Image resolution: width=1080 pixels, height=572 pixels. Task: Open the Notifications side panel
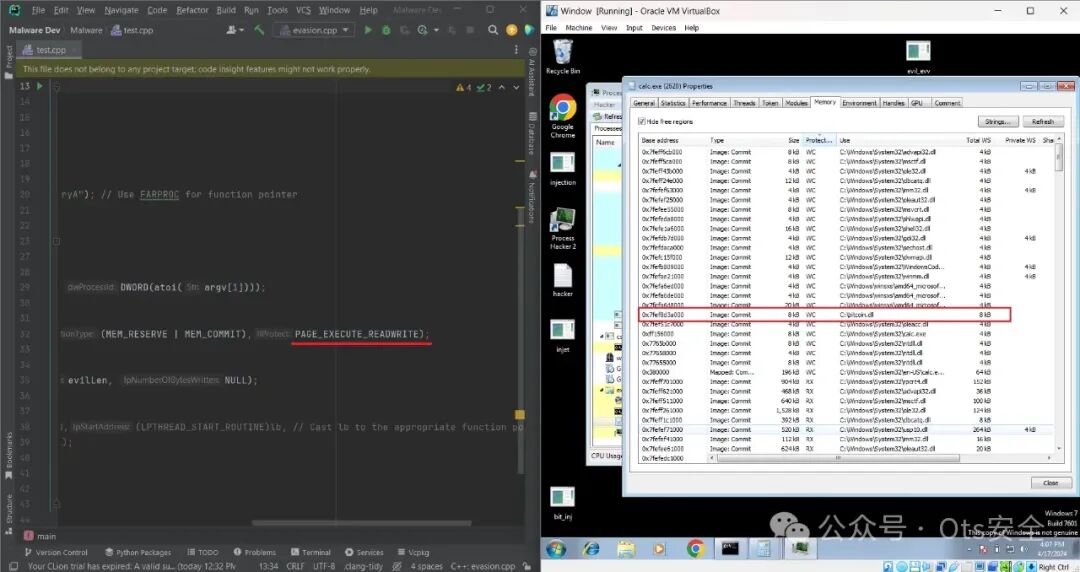click(x=532, y=196)
